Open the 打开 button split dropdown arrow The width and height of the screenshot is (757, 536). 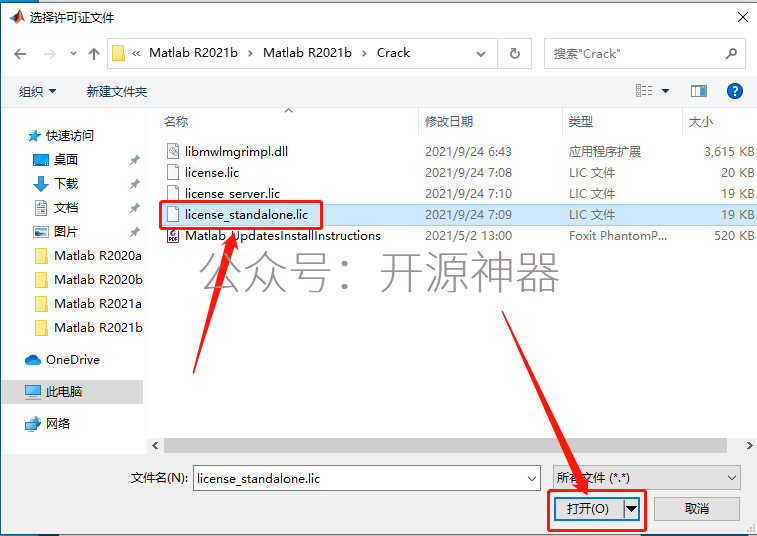[x=631, y=508]
